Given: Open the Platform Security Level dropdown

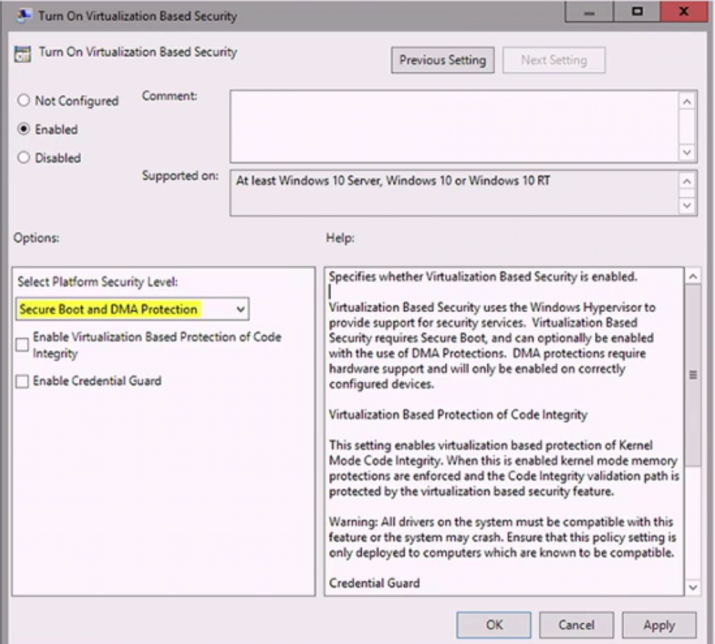Looking at the screenshot, I should tap(132, 309).
